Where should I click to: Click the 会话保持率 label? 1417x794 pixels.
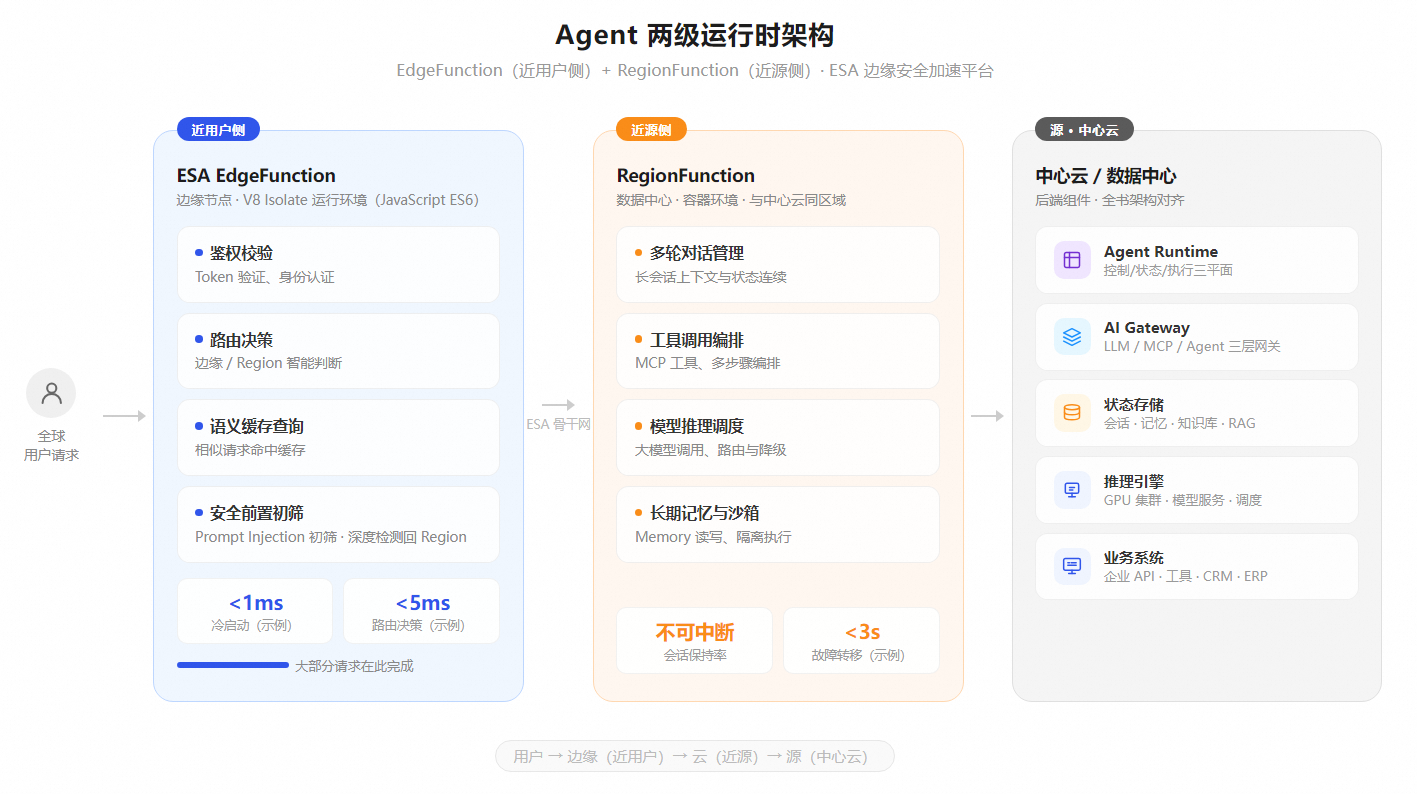coord(695,656)
